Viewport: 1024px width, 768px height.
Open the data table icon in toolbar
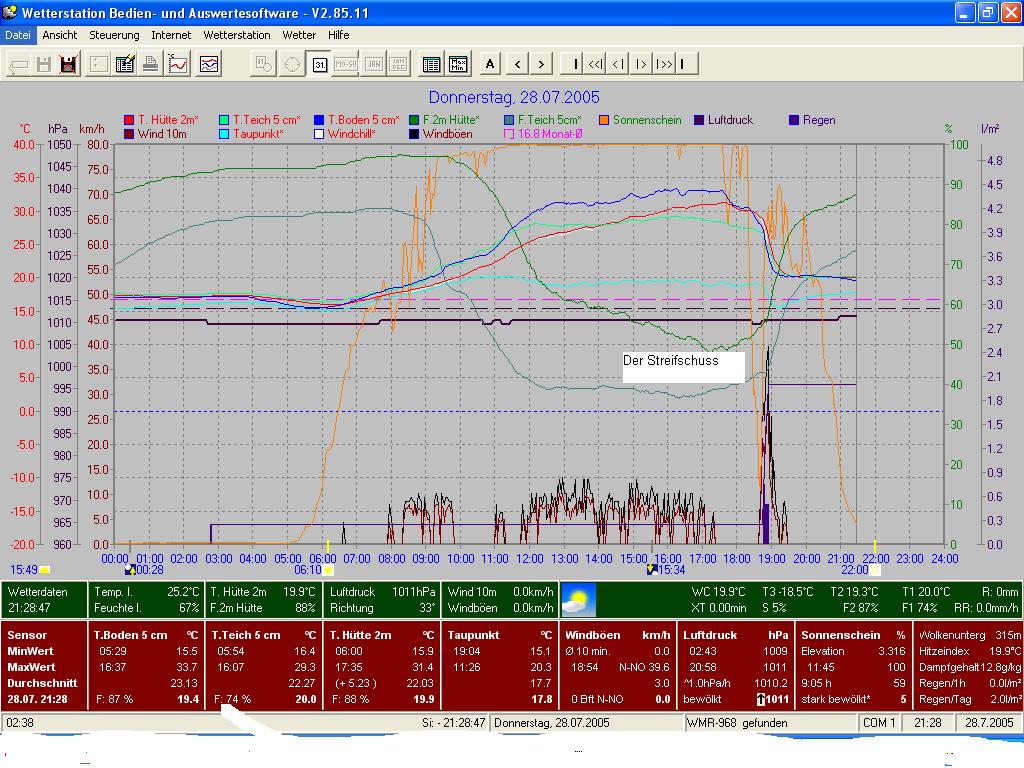tap(432, 65)
